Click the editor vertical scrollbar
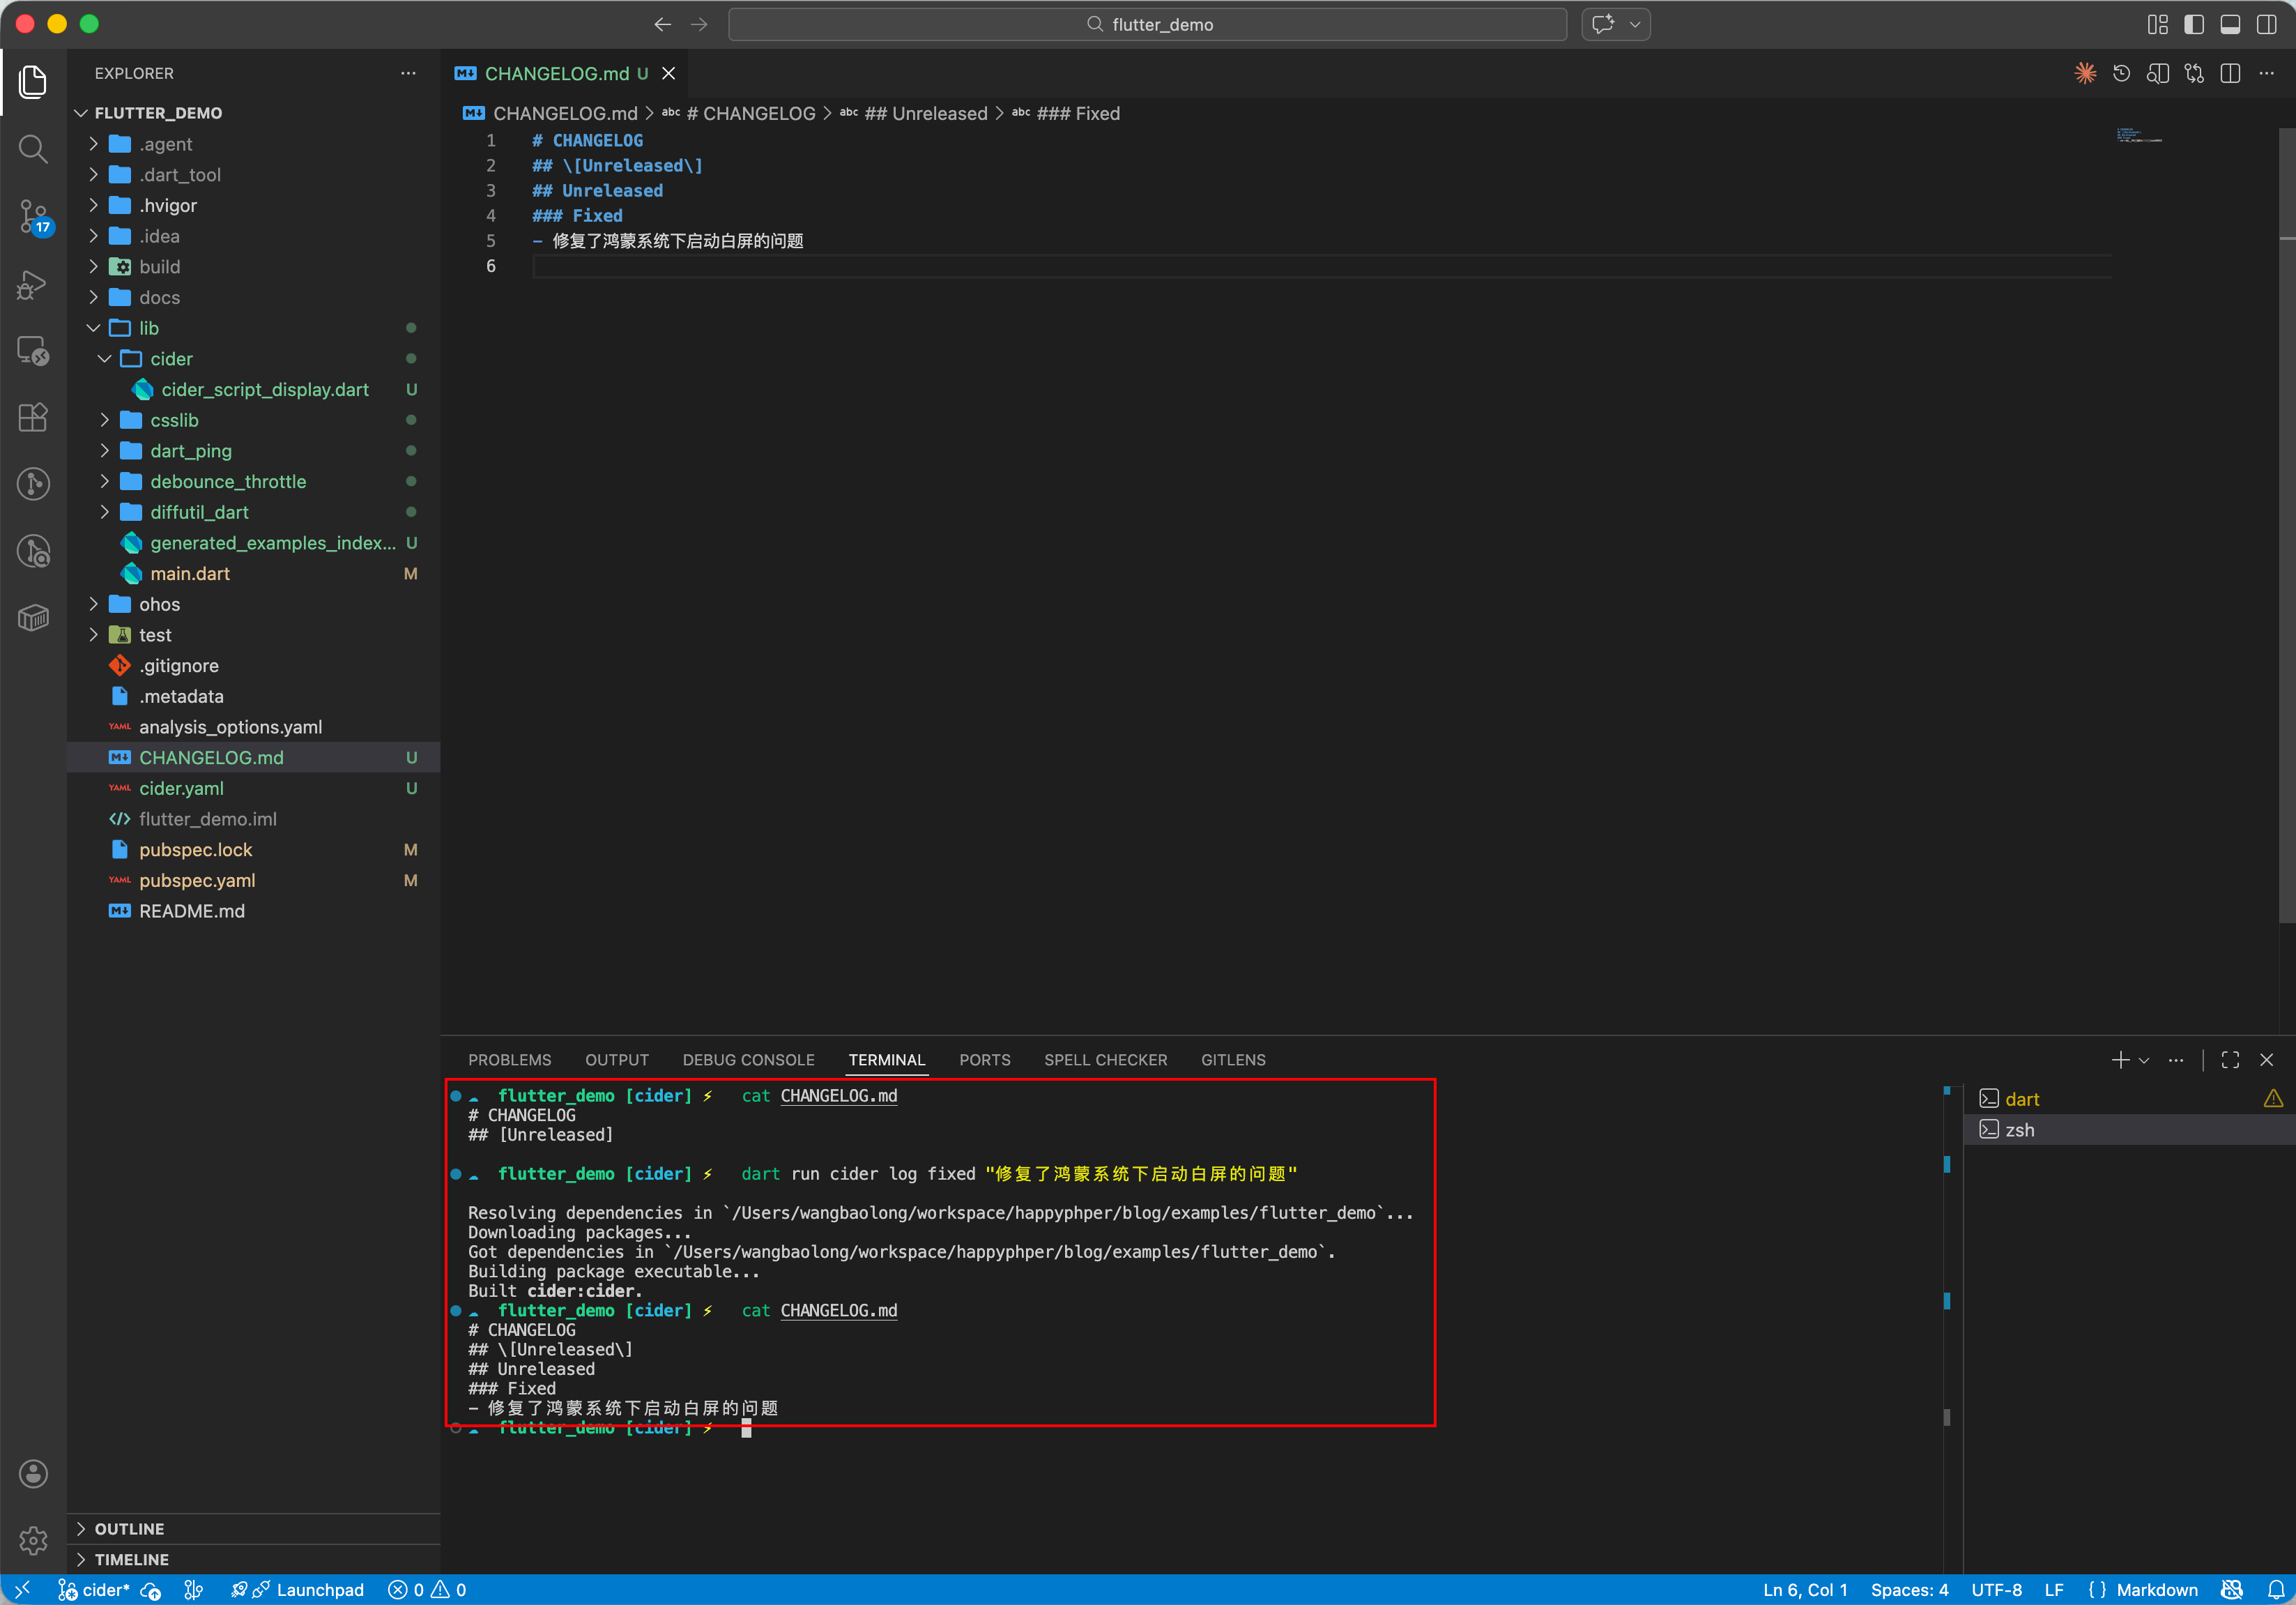The height and width of the screenshot is (1605, 2296). pos(2286,520)
